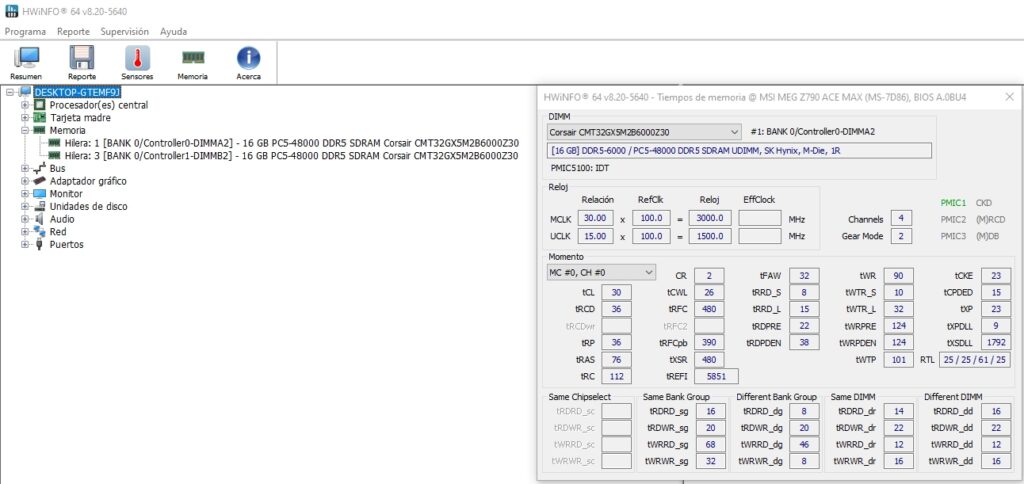Click the Memoria RAM toolbar icon
Screen dimensions: 1024x484
pos(193,57)
